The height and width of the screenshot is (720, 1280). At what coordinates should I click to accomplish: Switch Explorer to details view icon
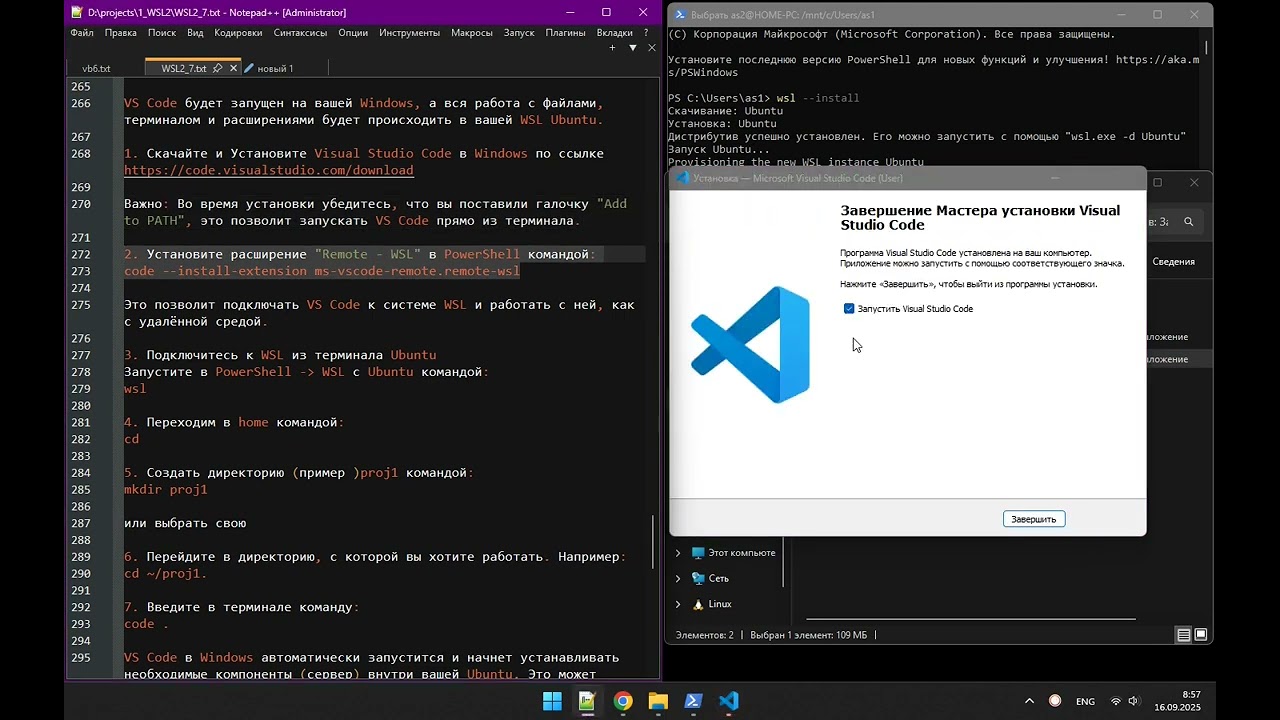[1184, 635]
